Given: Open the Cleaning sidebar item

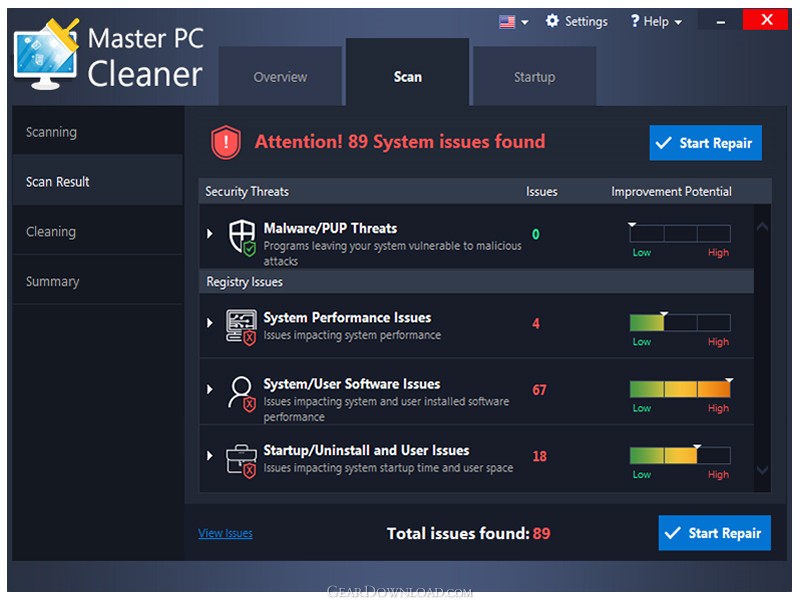Looking at the screenshot, I should pos(97,231).
